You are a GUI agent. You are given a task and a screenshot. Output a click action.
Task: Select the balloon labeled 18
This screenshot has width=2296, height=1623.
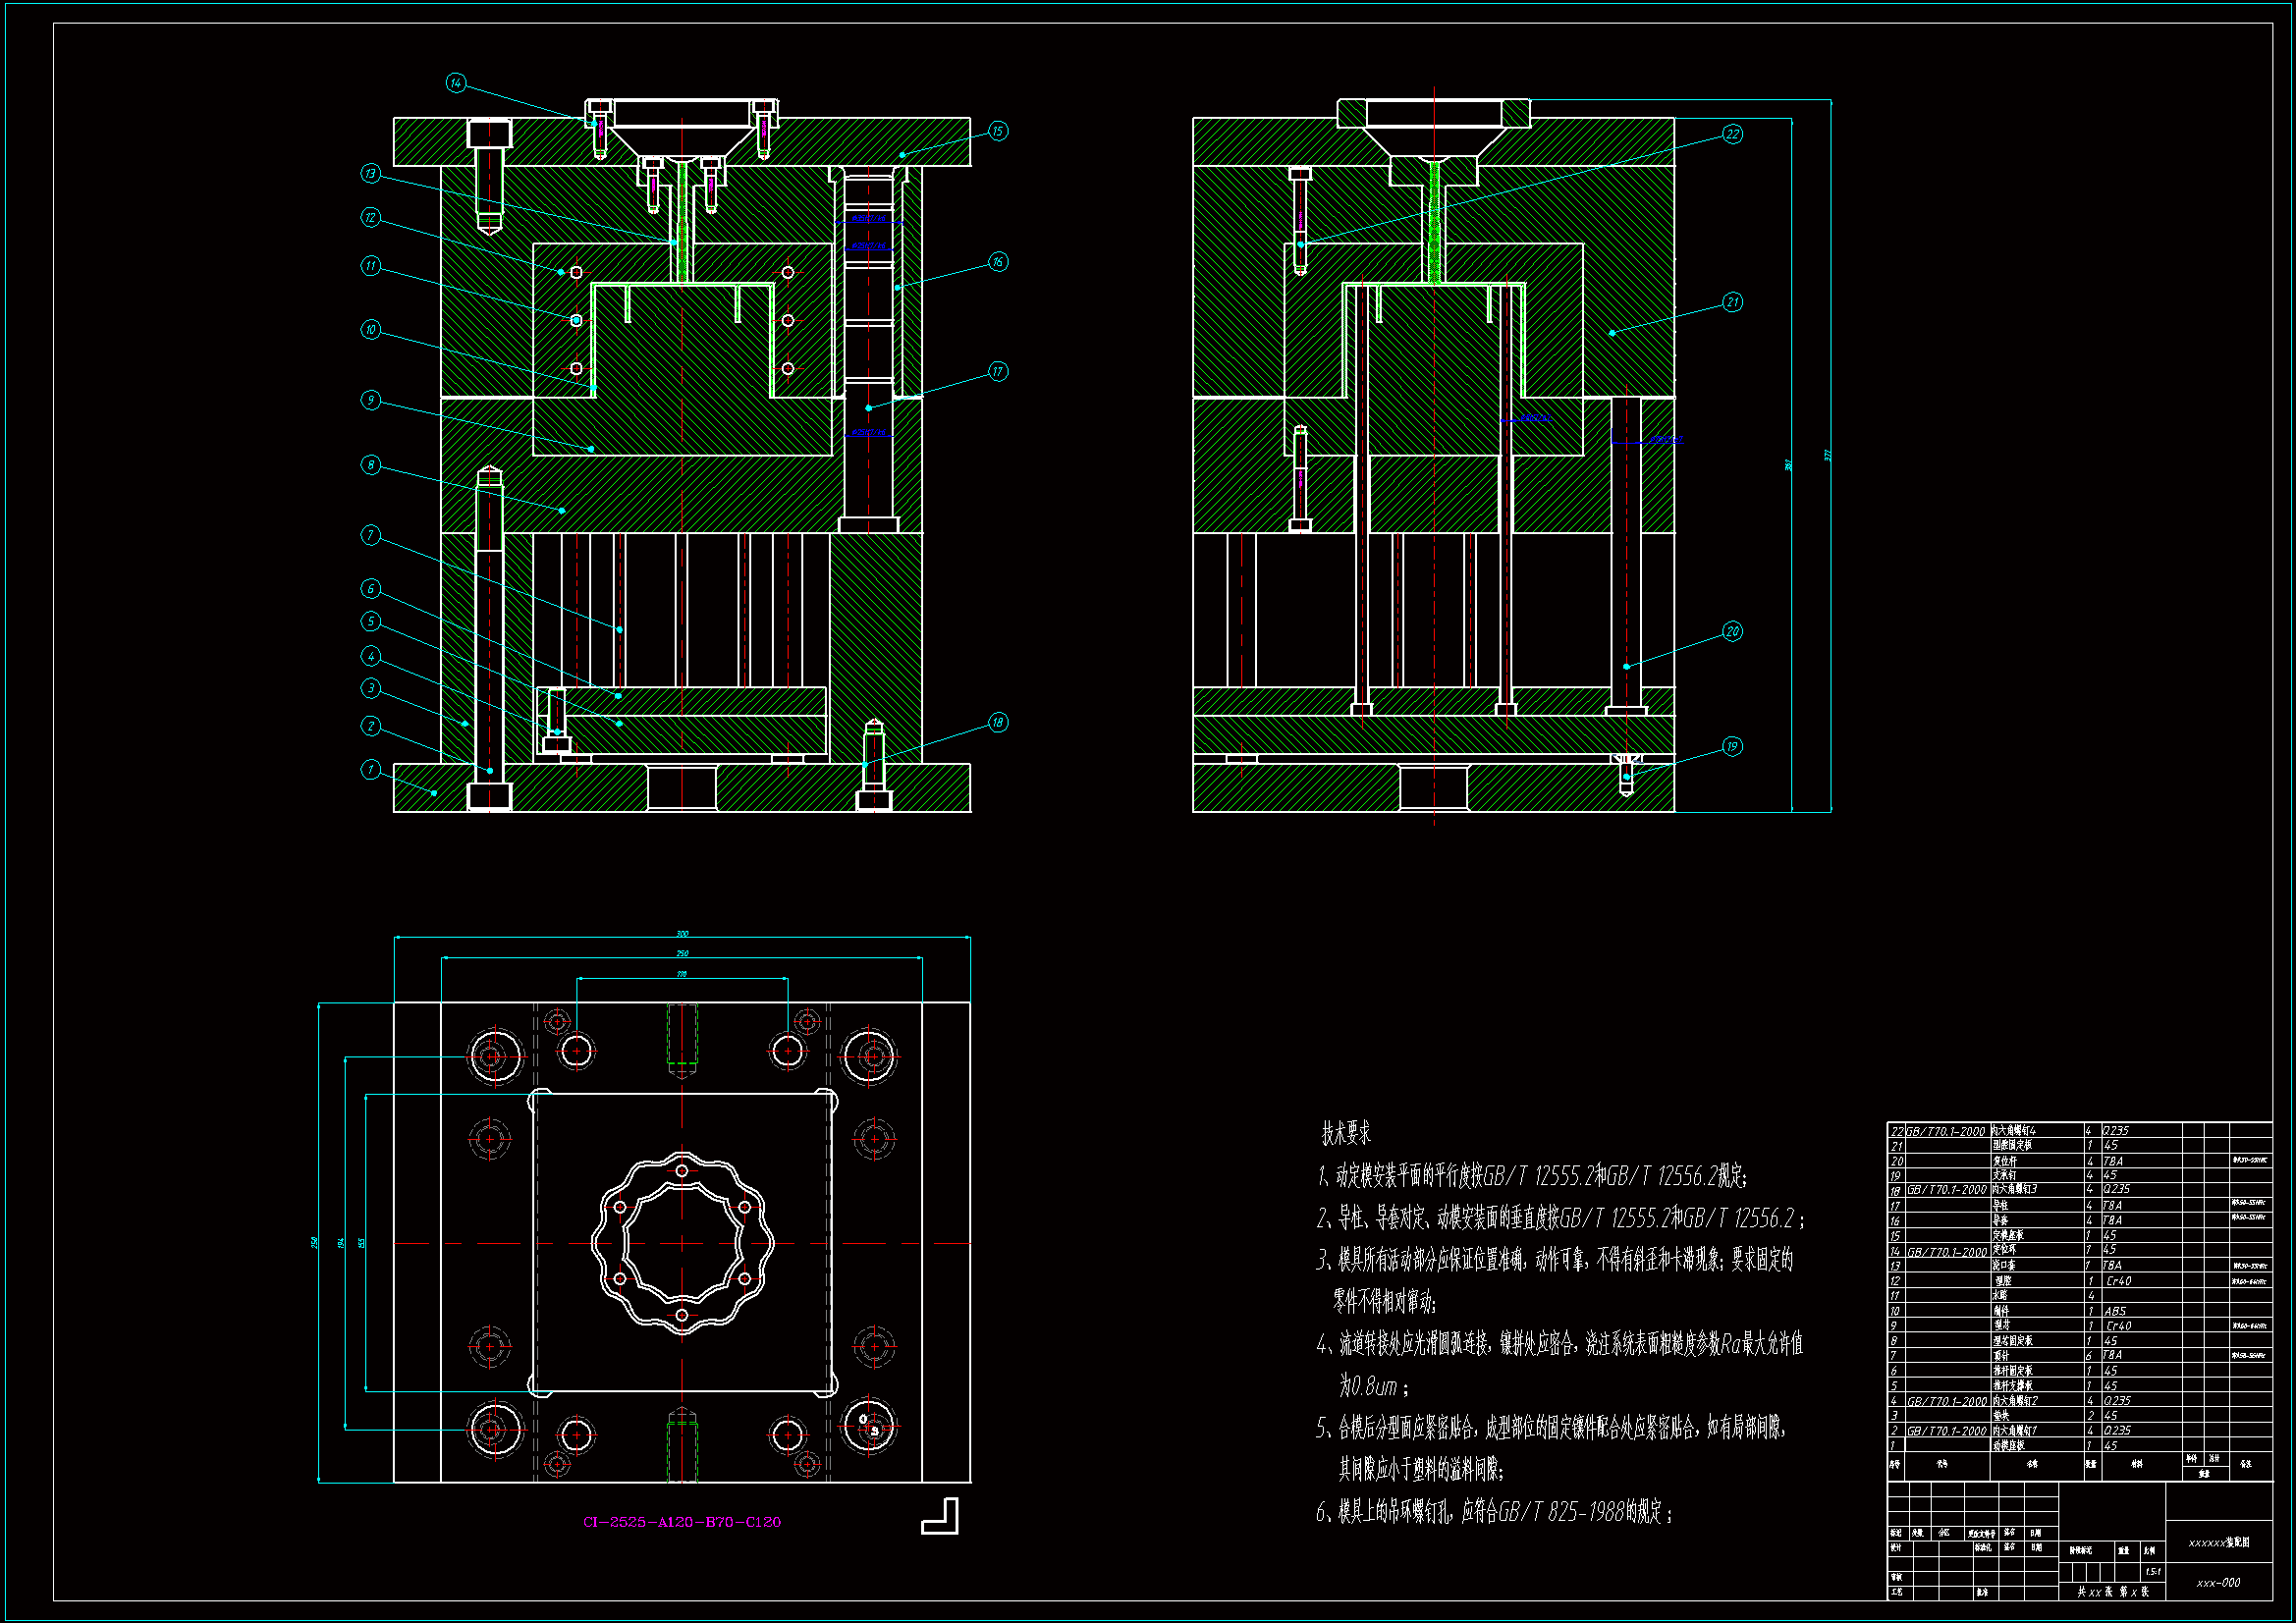point(998,722)
